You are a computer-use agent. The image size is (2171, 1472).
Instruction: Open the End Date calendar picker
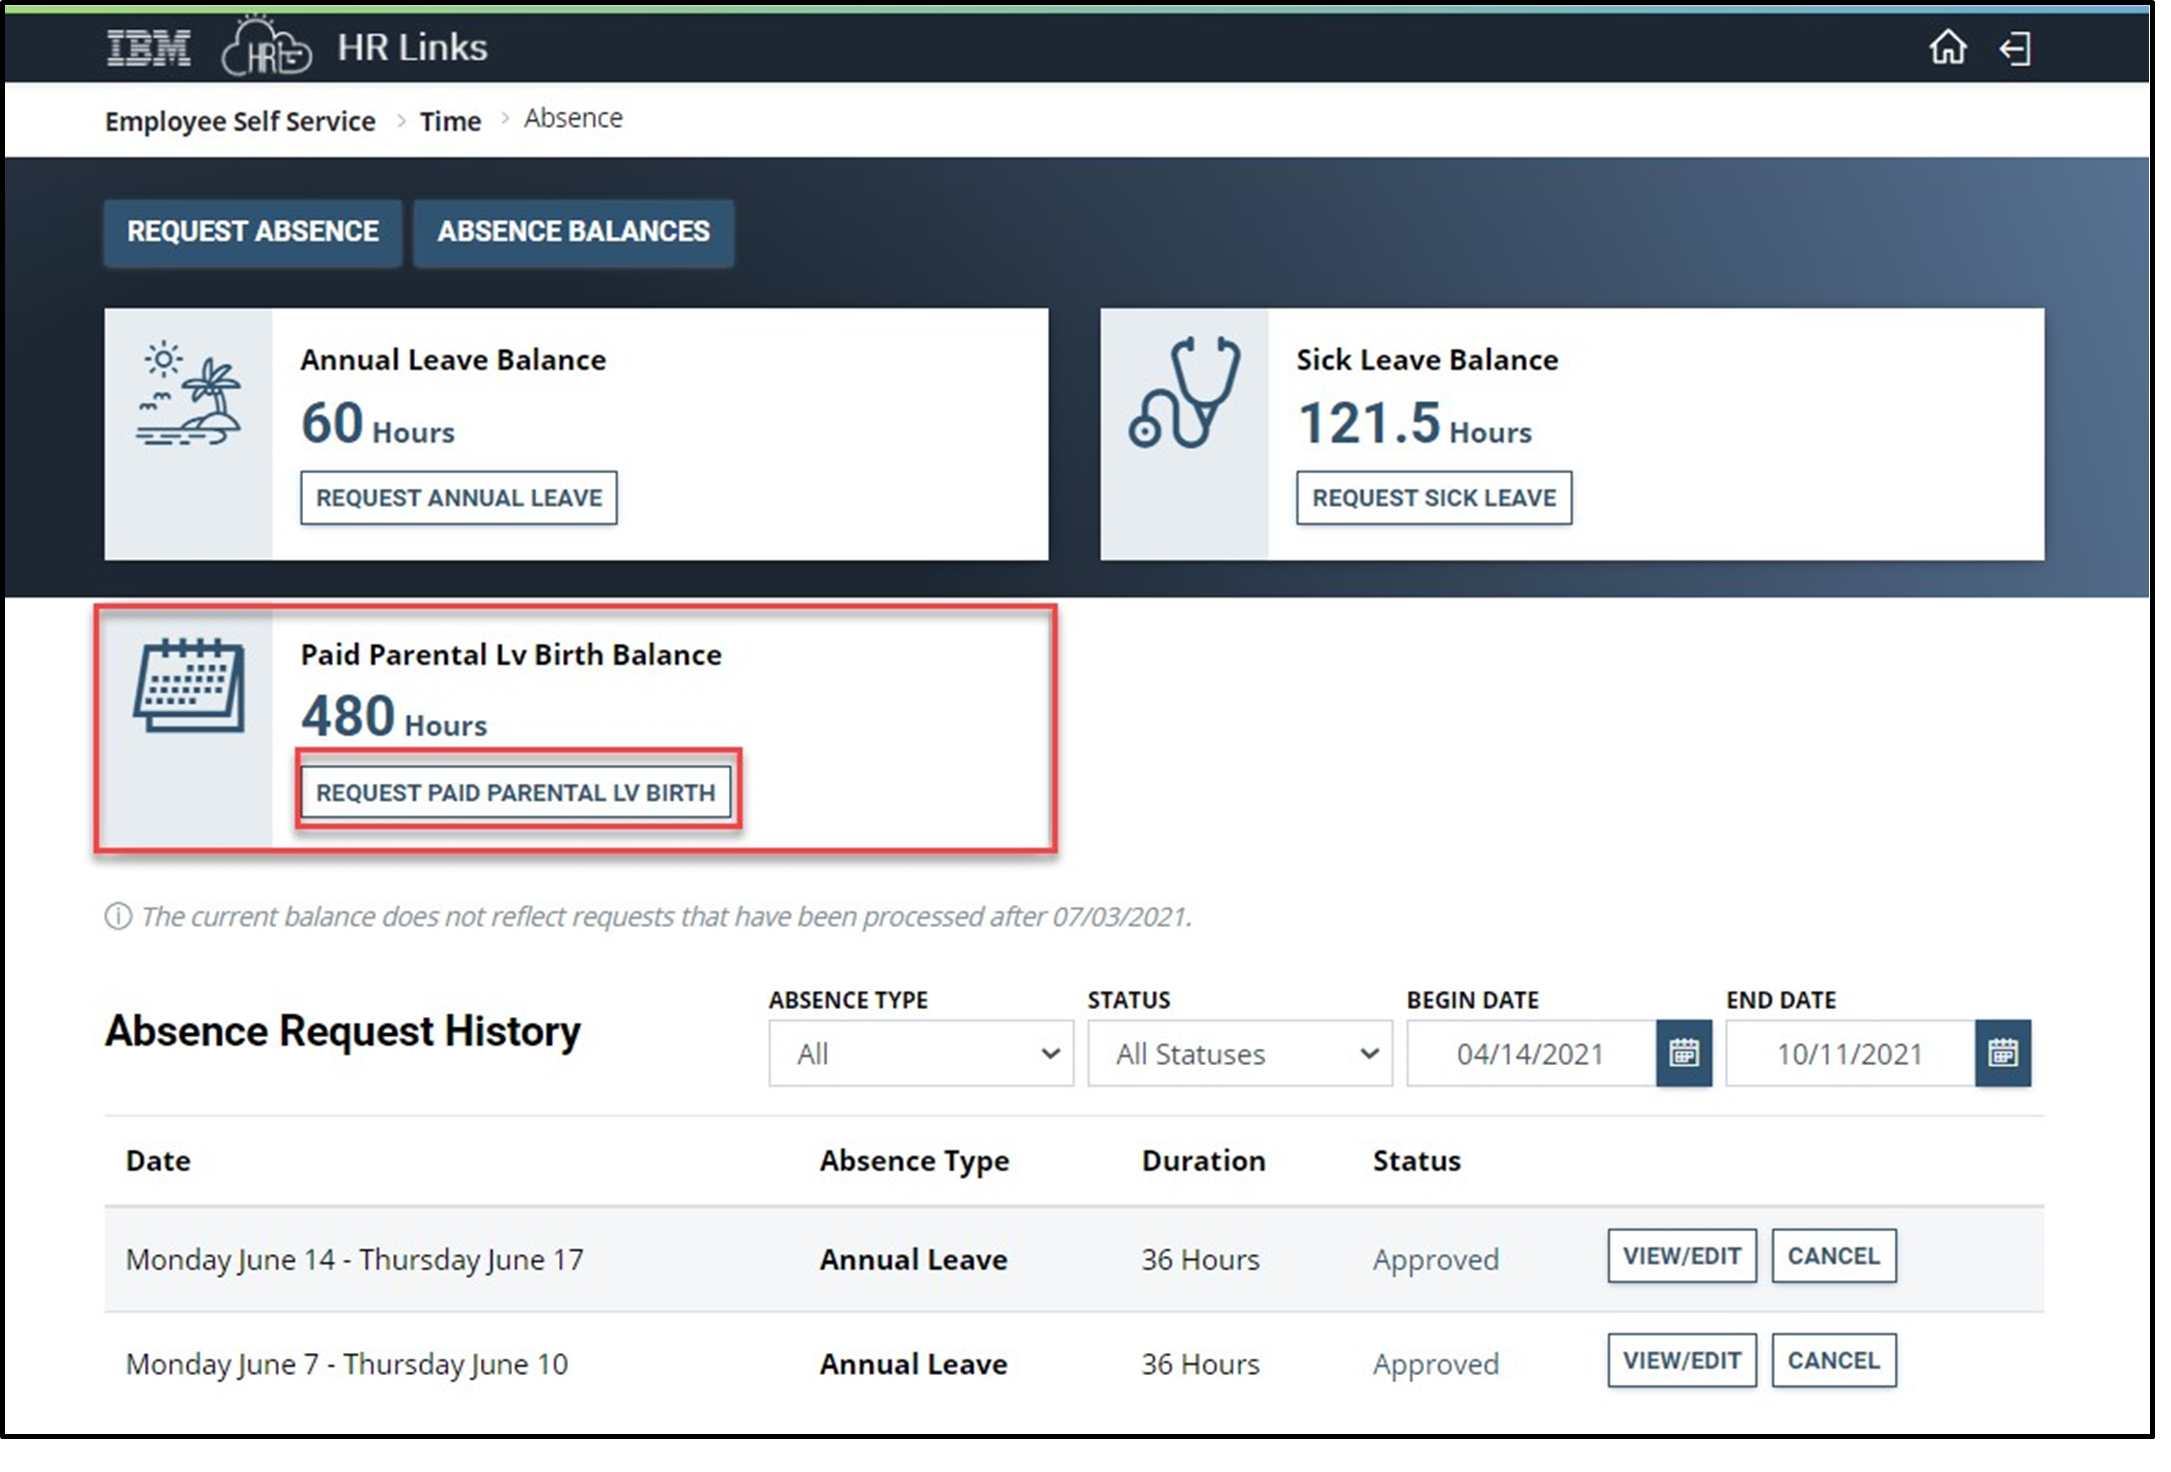point(2003,1052)
